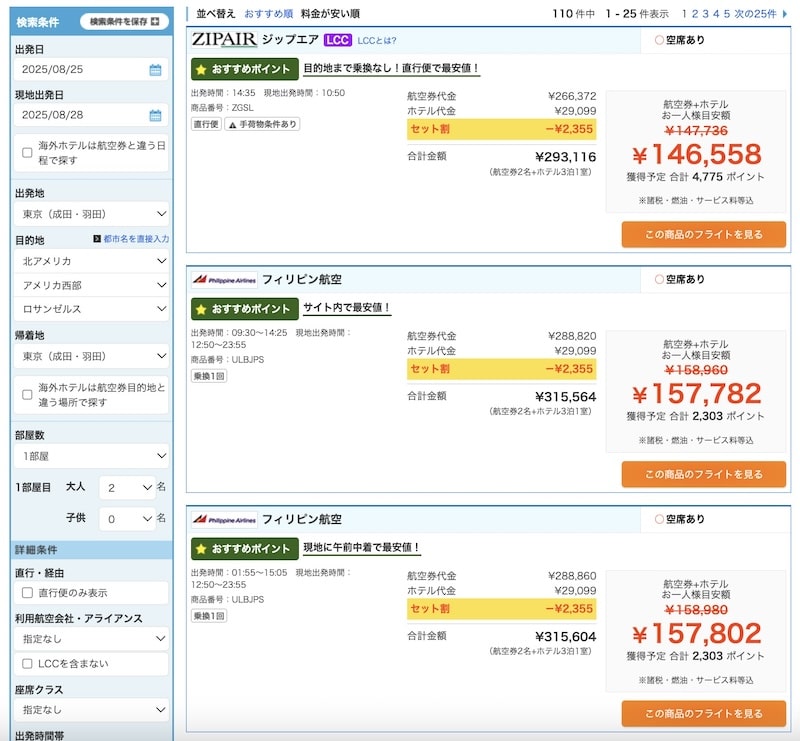Click 合計金額 ¥315,564 value

click(565, 397)
